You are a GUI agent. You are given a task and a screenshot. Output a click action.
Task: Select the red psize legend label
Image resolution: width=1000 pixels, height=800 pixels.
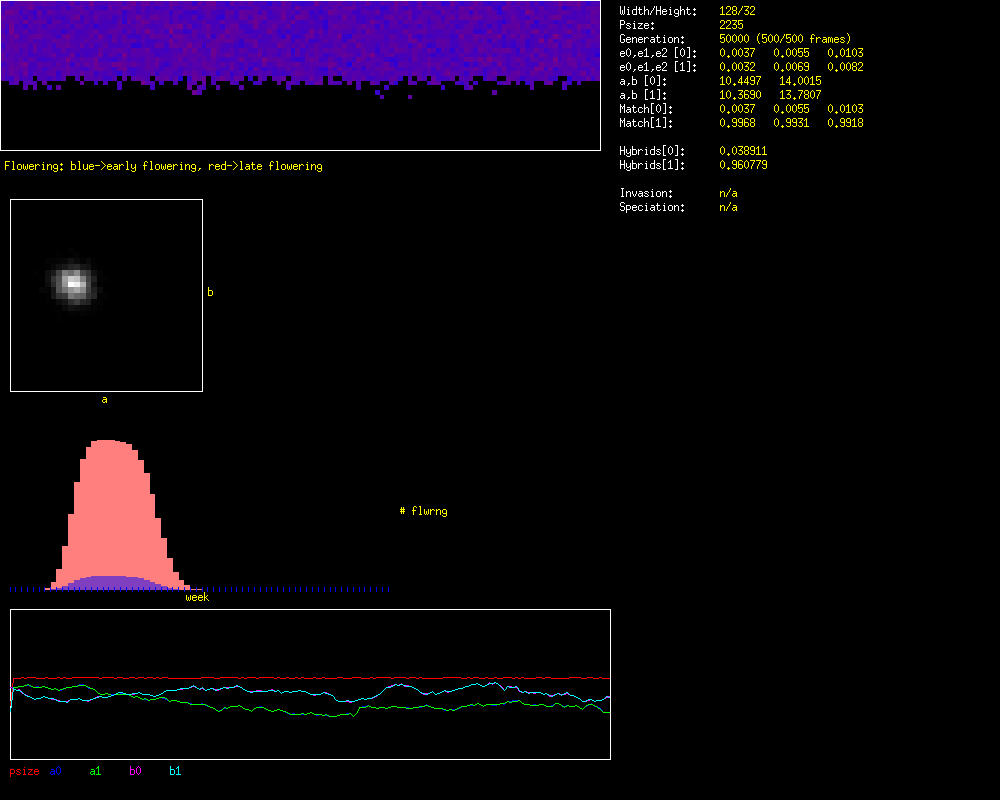coord(24,772)
